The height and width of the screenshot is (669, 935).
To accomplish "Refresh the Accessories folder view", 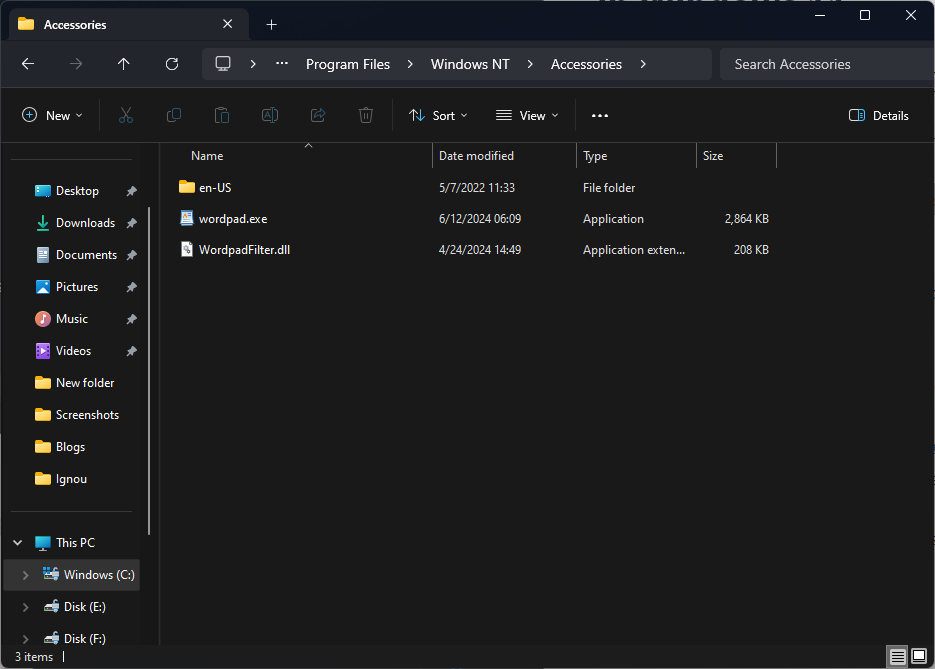I will (172, 64).
